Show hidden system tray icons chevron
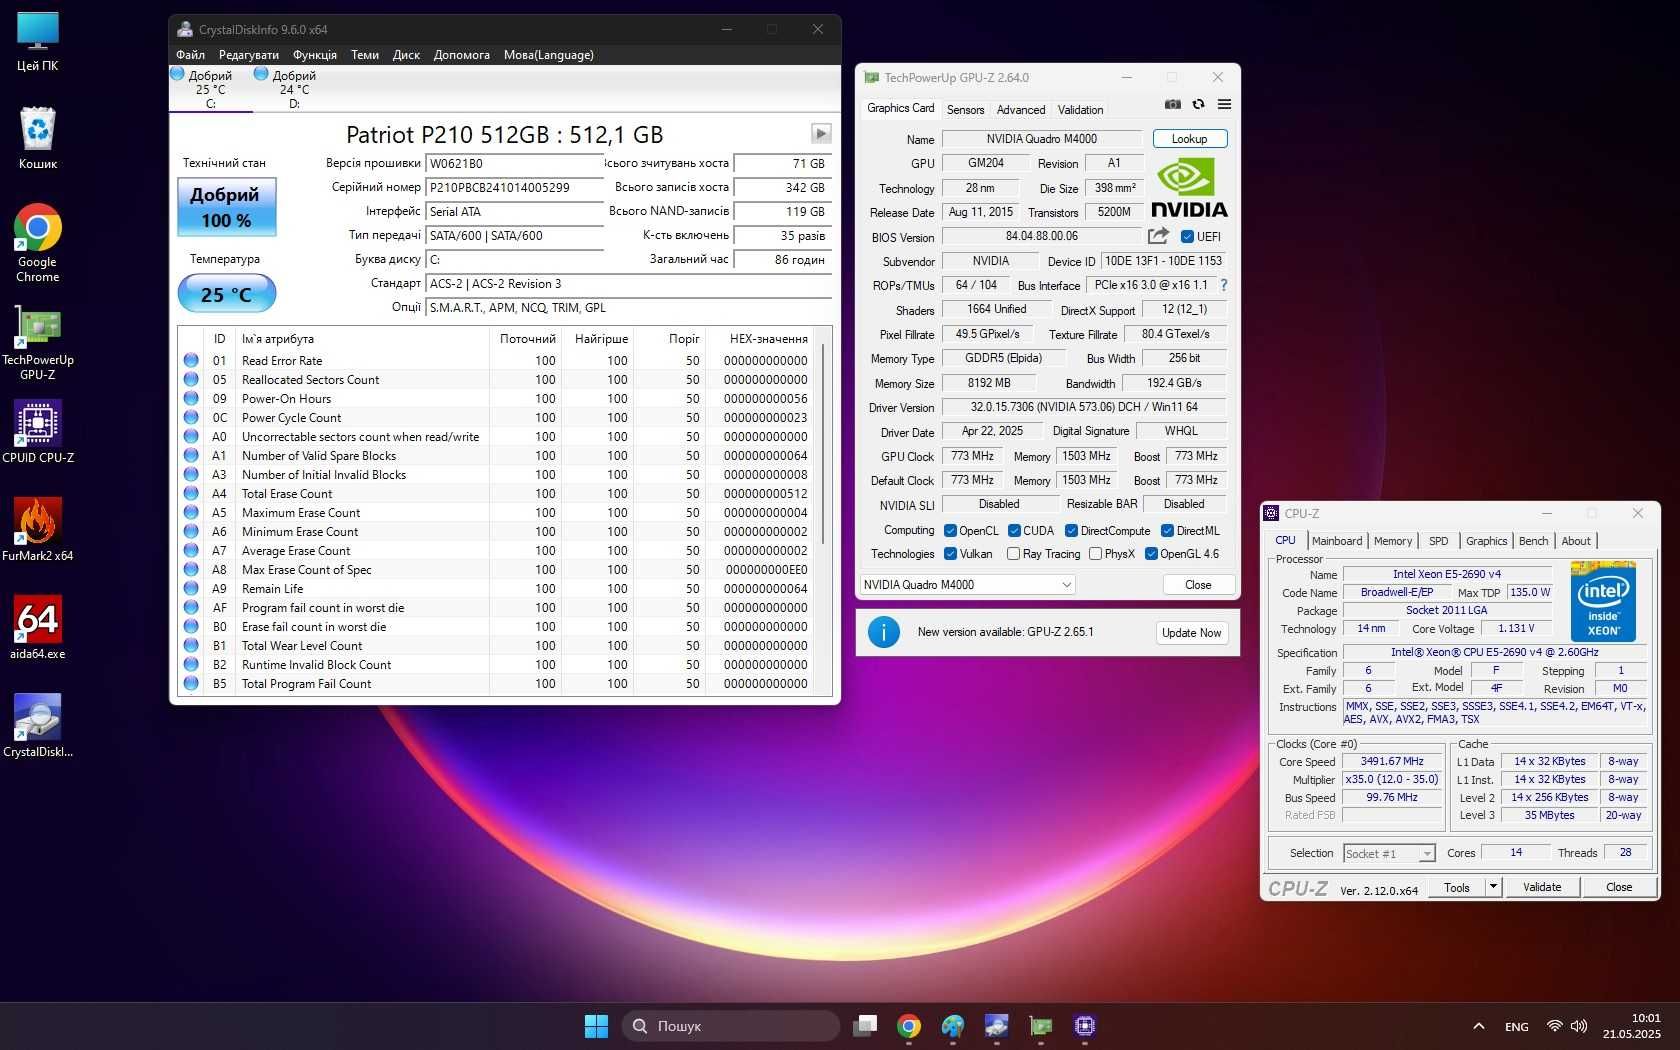Viewport: 1680px width, 1050px height. [1478, 1026]
